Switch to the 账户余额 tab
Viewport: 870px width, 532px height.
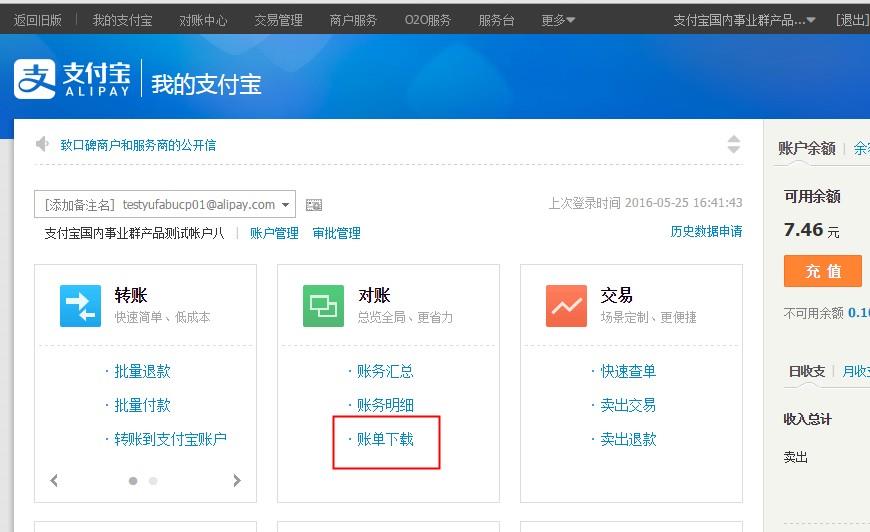coord(807,148)
